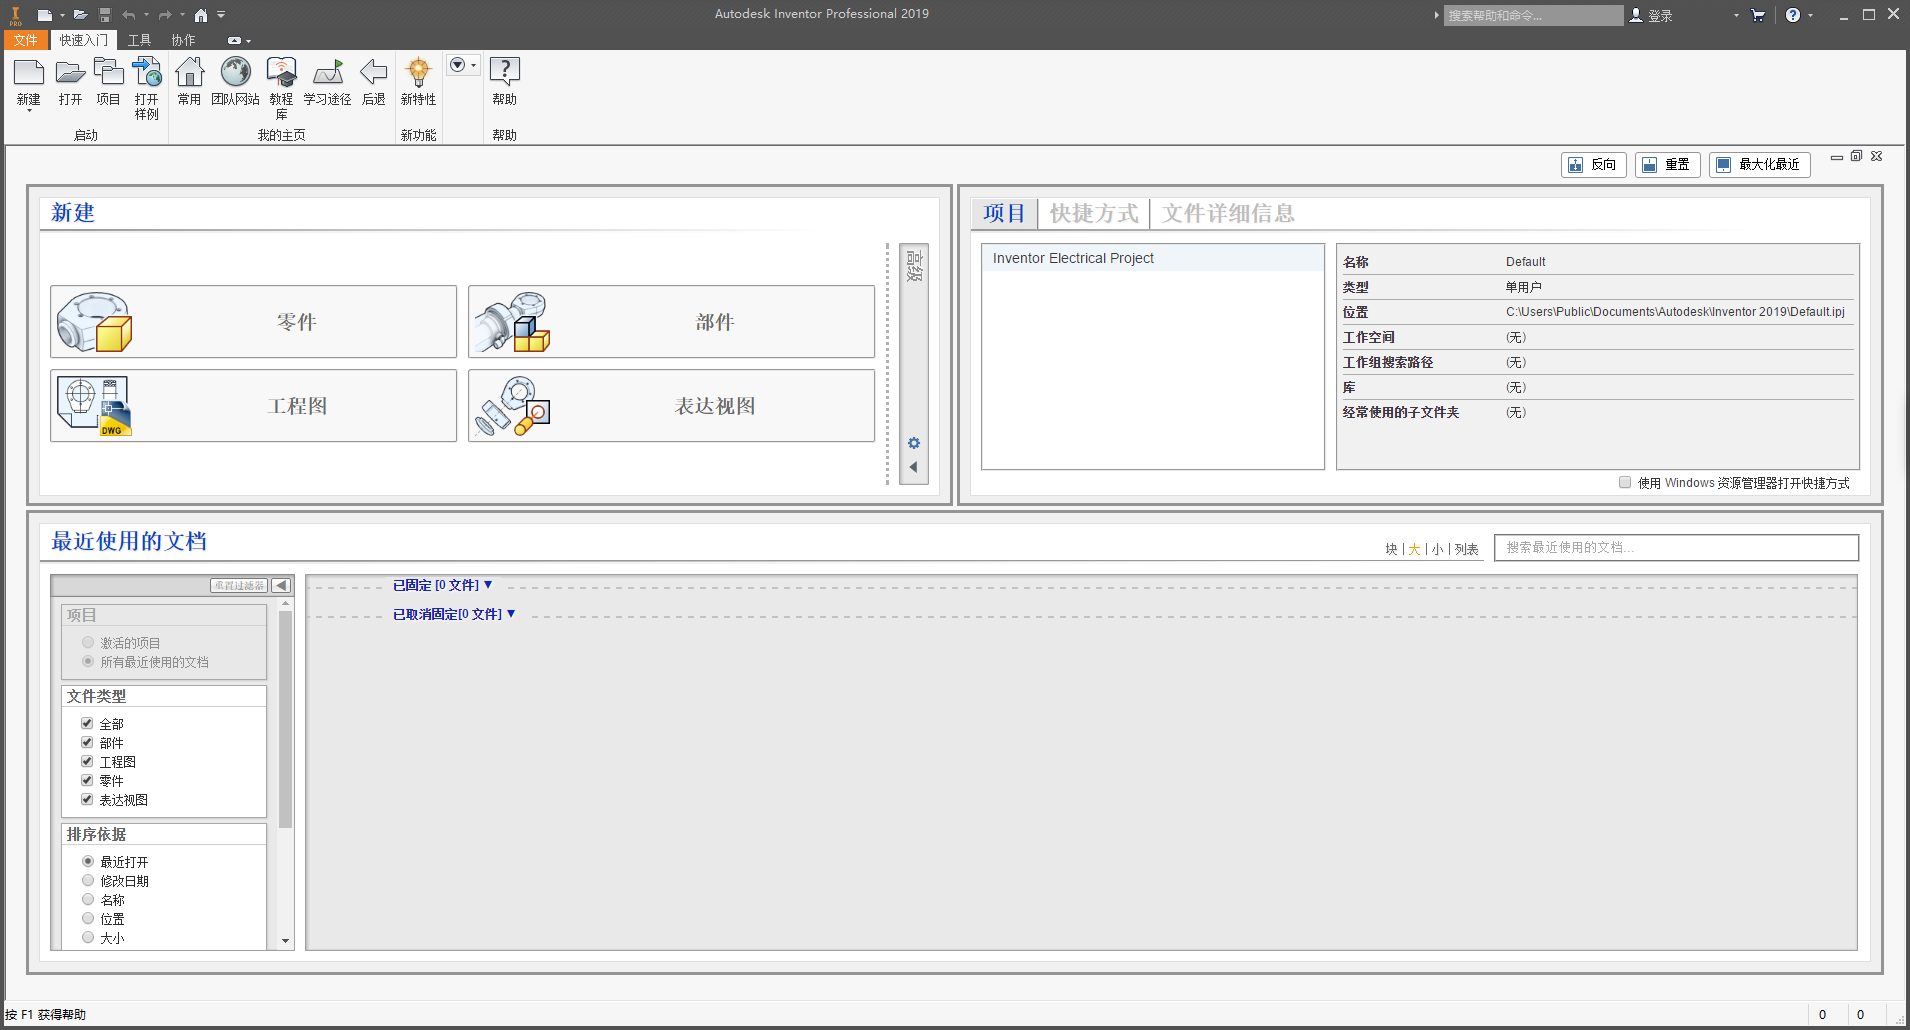
Task: Collapse the filter panel with left arrow button
Action: pos(281,586)
